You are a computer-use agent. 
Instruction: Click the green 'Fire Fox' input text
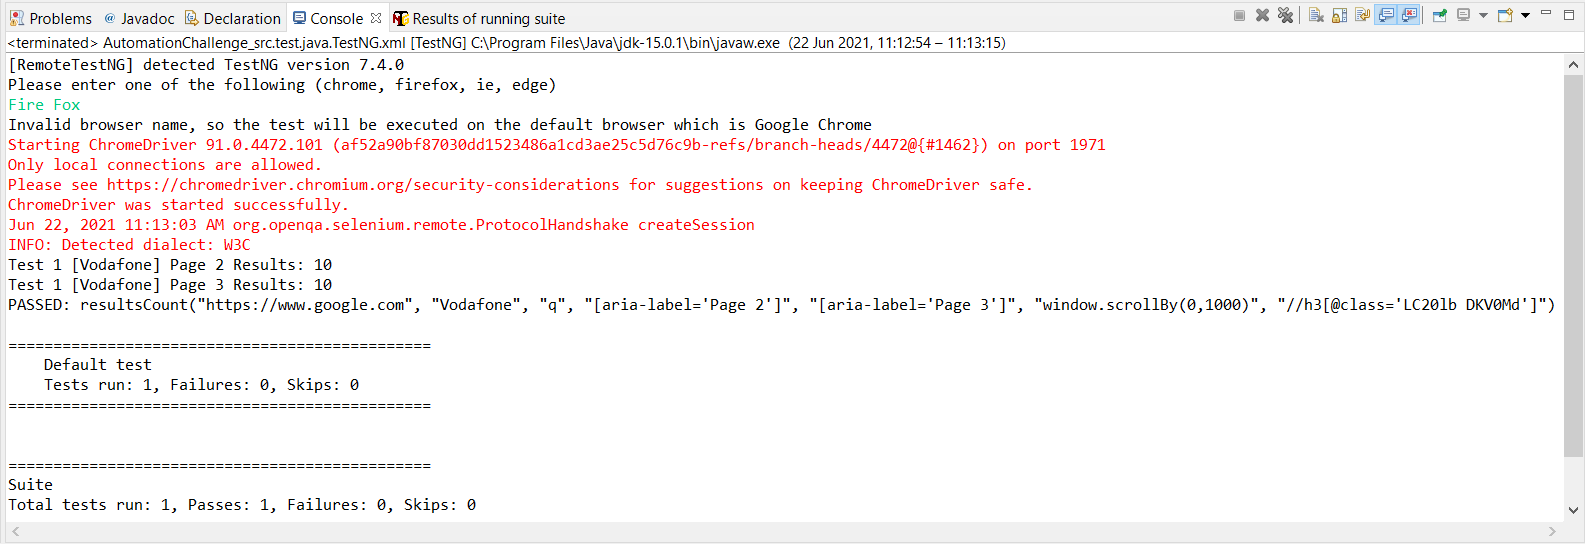click(x=44, y=105)
